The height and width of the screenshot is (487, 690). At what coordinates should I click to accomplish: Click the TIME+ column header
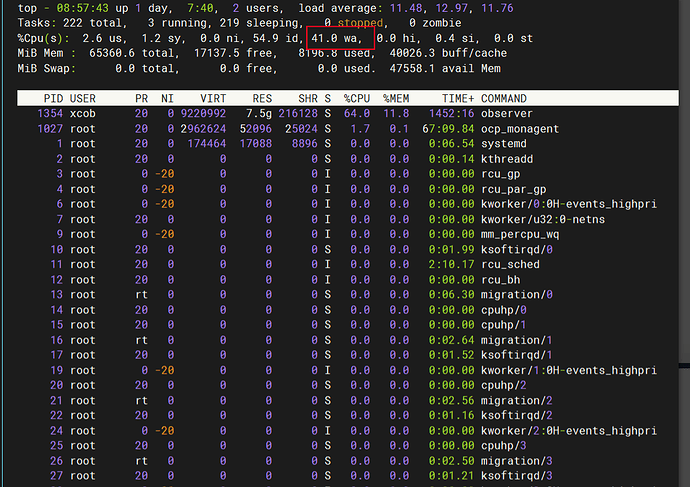coord(458,98)
